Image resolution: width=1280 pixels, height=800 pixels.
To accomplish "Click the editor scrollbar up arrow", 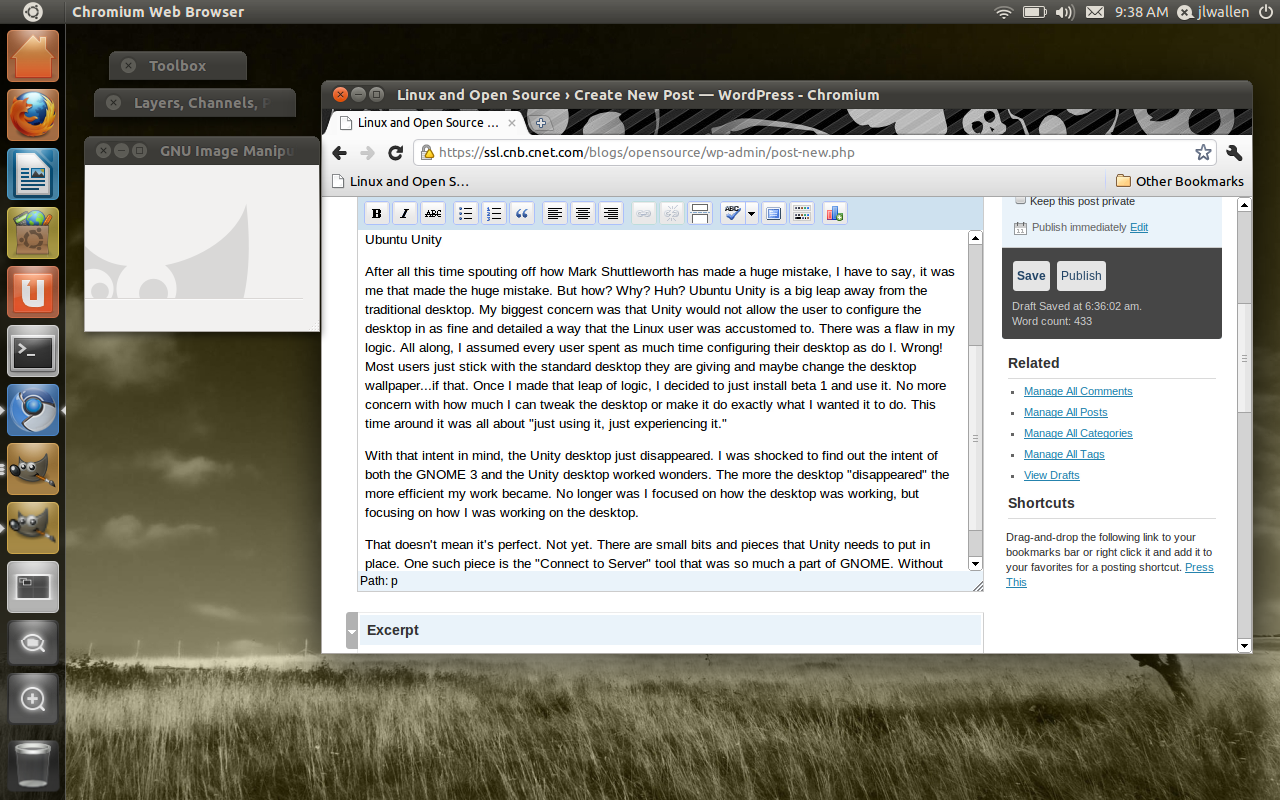I will coord(975,238).
